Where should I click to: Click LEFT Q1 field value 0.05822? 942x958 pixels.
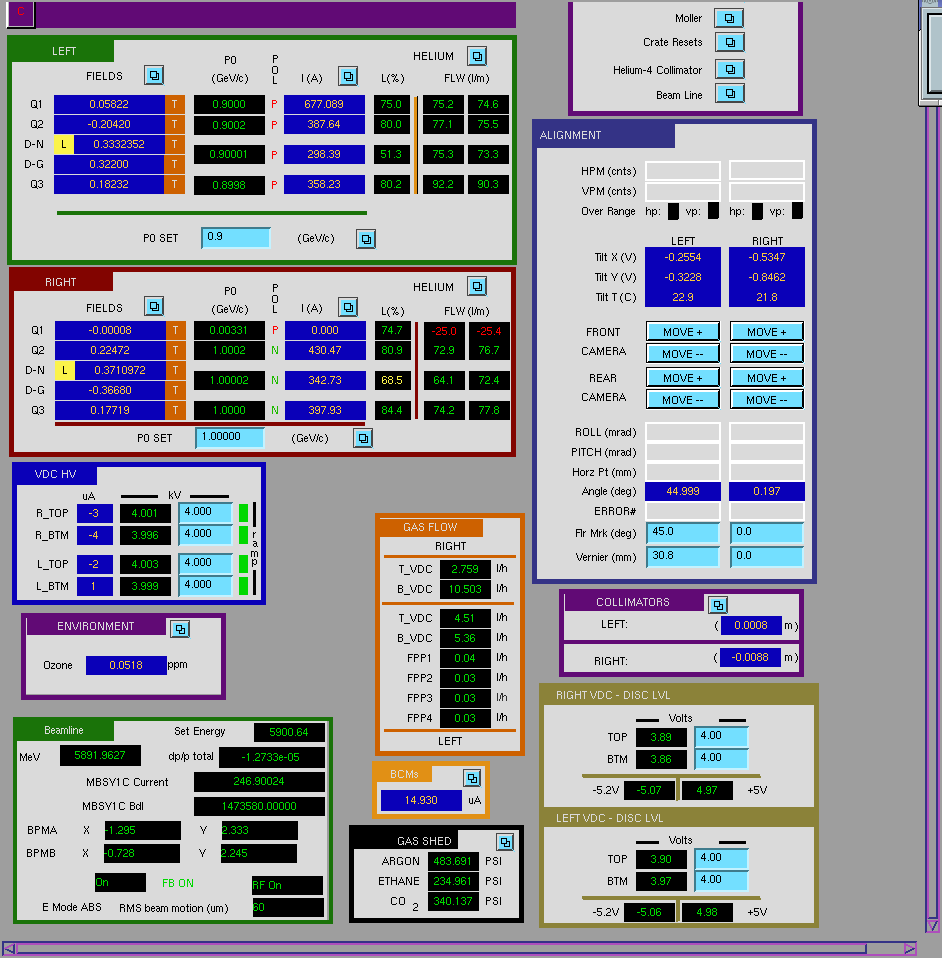[x=109, y=104]
